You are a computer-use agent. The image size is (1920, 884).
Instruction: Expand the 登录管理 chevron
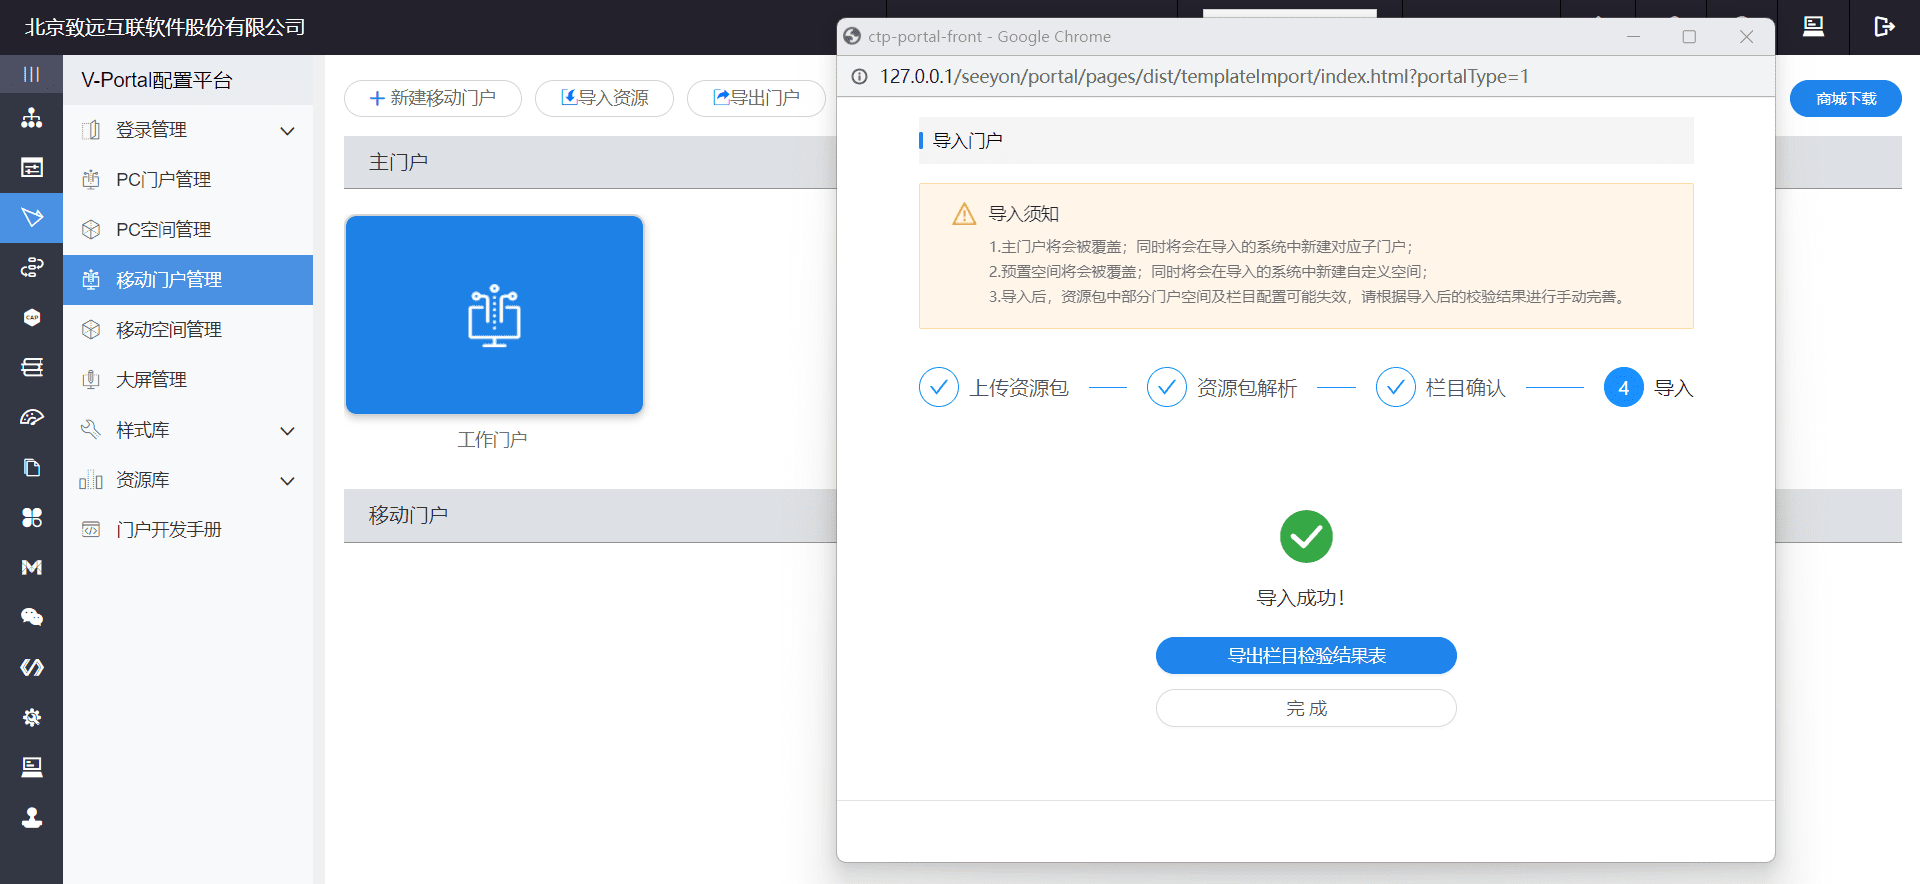pyautogui.click(x=288, y=131)
